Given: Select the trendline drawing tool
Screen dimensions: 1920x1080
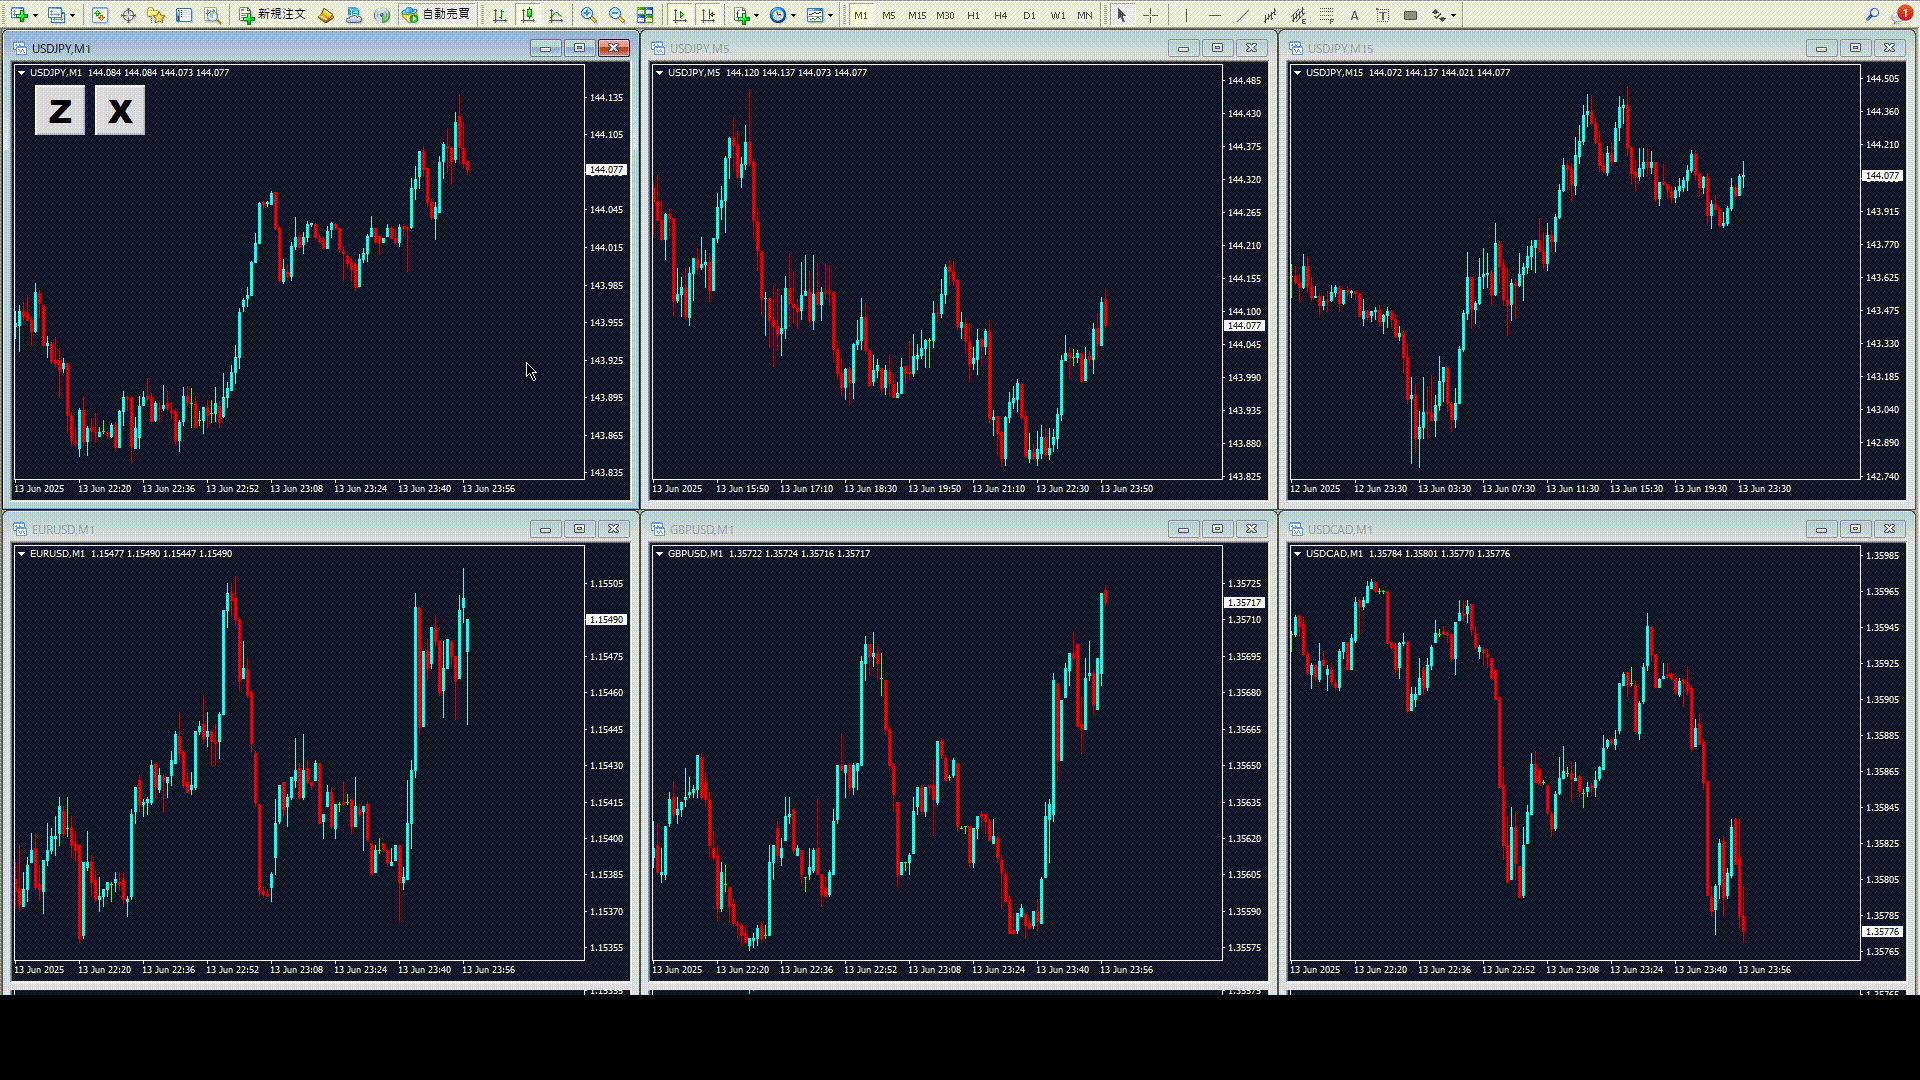Looking at the screenshot, I should click(x=1242, y=15).
